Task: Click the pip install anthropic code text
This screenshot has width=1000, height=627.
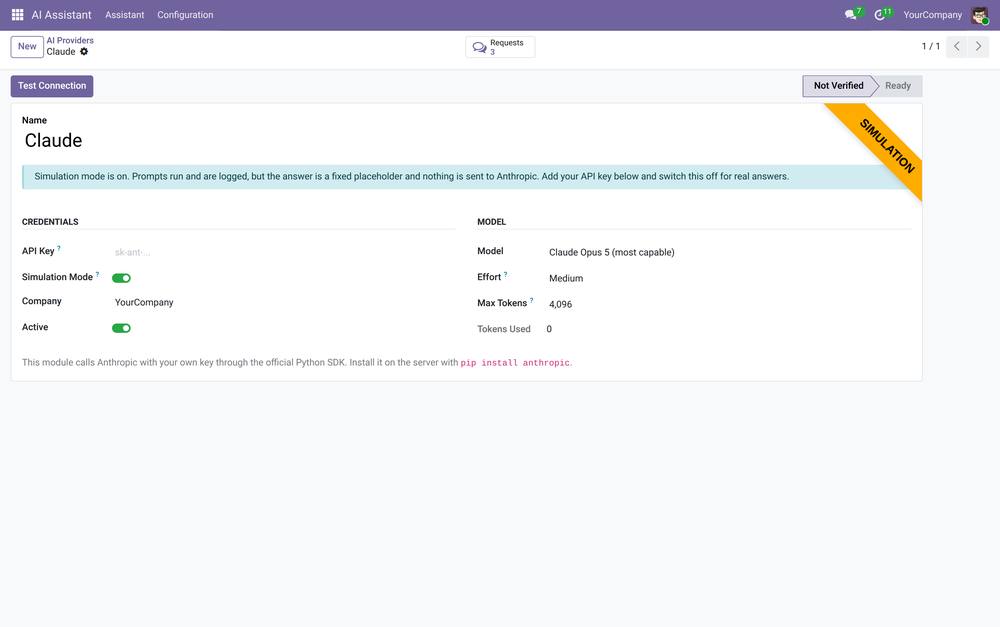Action: pyautogui.click(x=515, y=363)
